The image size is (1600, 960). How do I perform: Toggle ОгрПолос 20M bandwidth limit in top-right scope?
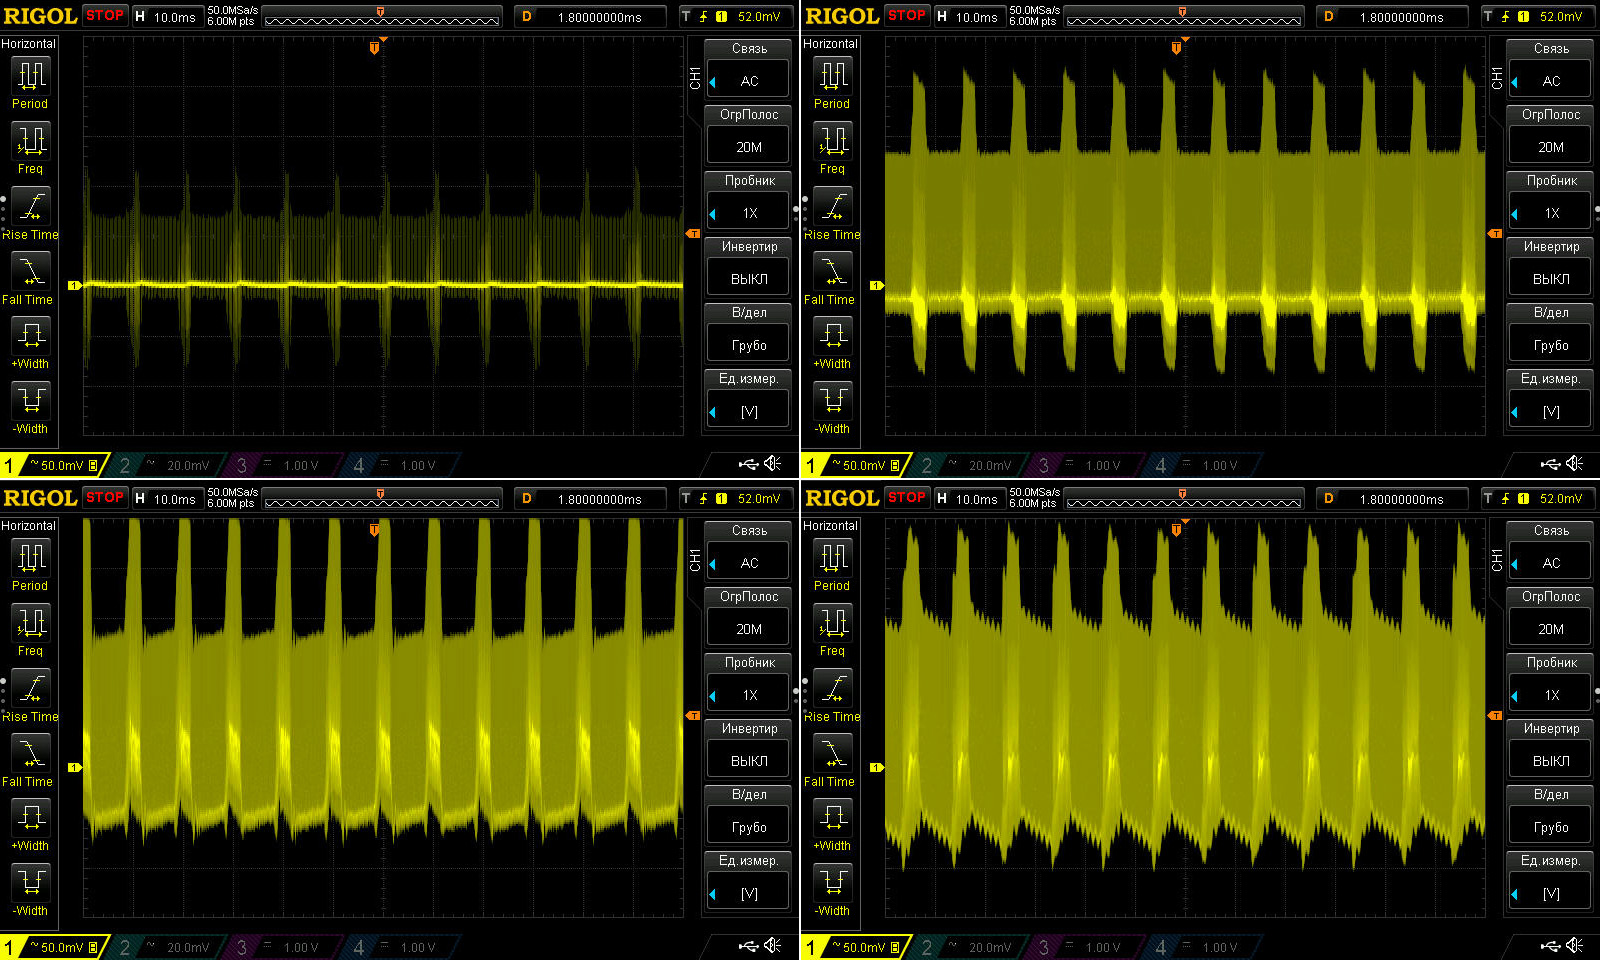tap(1550, 146)
